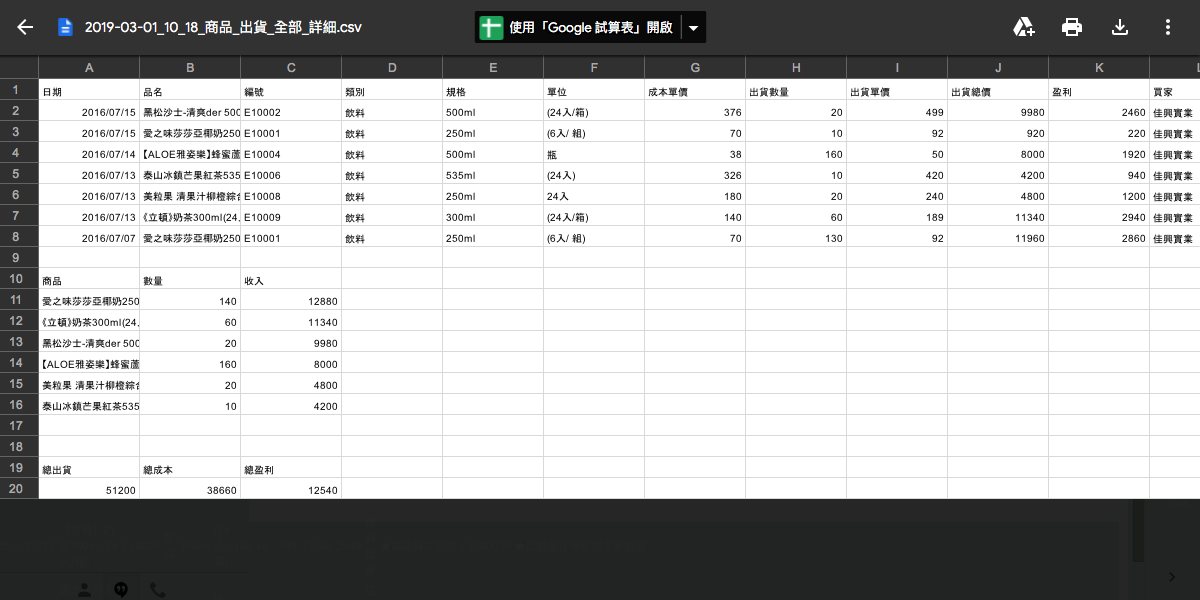The height and width of the screenshot is (600, 1200).
Task: Open file with Google 試算表
Action: [x=590, y=27]
